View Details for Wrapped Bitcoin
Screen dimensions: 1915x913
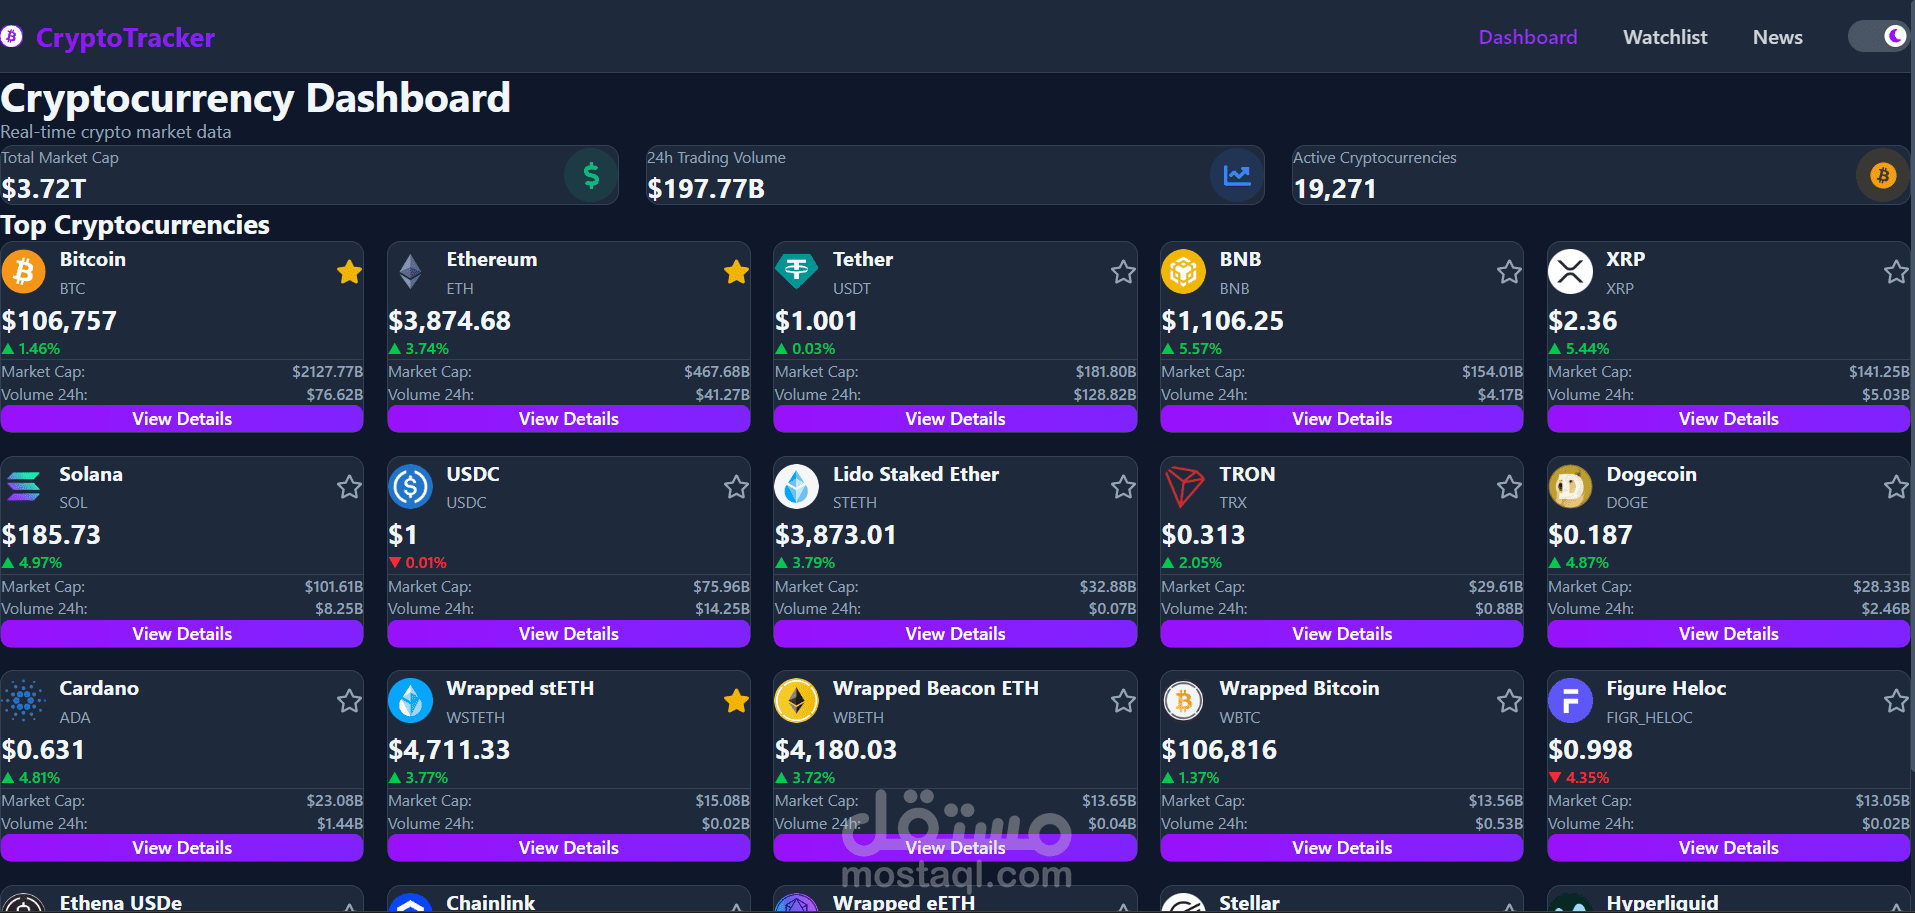point(1342,848)
